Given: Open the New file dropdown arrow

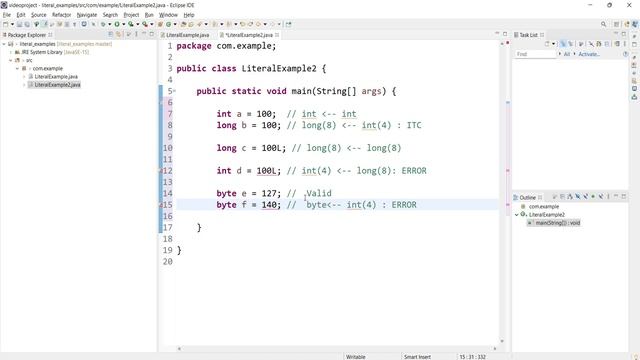Looking at the screenshot, I should 12,24.
